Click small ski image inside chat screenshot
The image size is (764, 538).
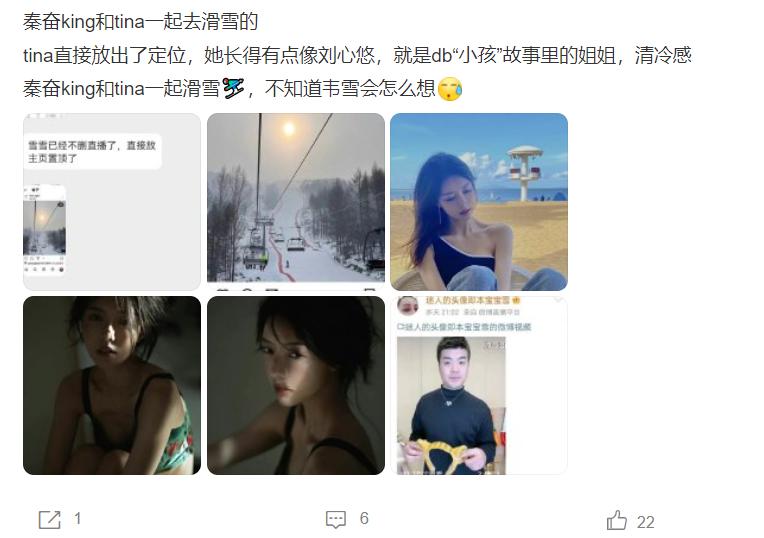coord(44,230)
